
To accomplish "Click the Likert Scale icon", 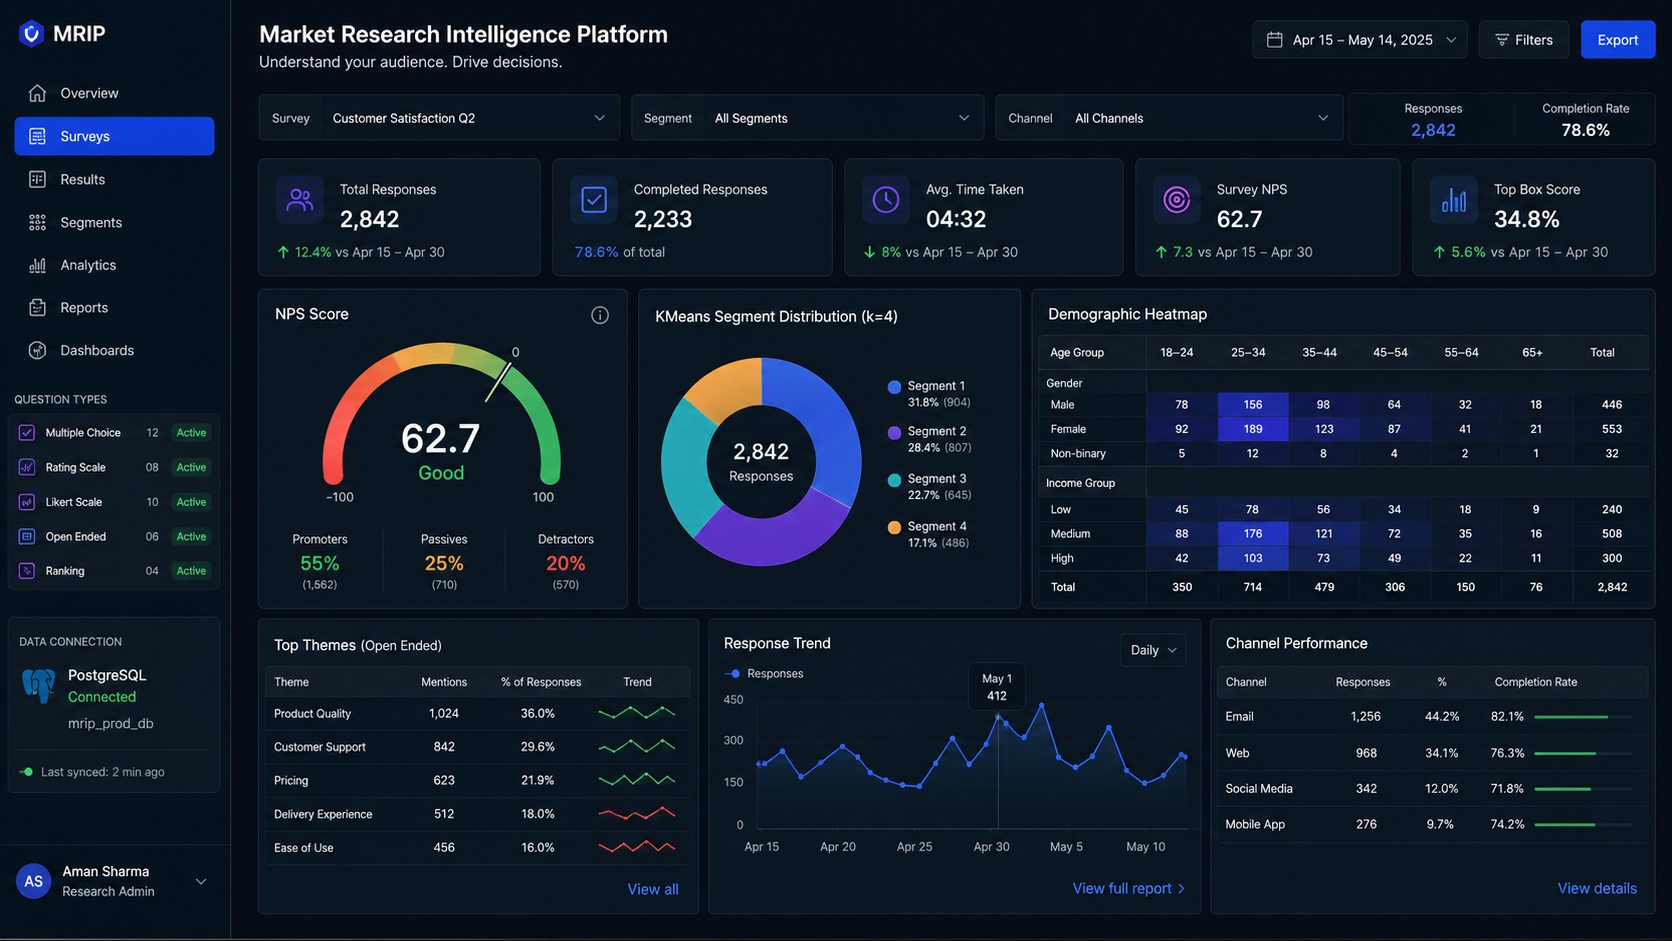I will (x=27, y=502).
